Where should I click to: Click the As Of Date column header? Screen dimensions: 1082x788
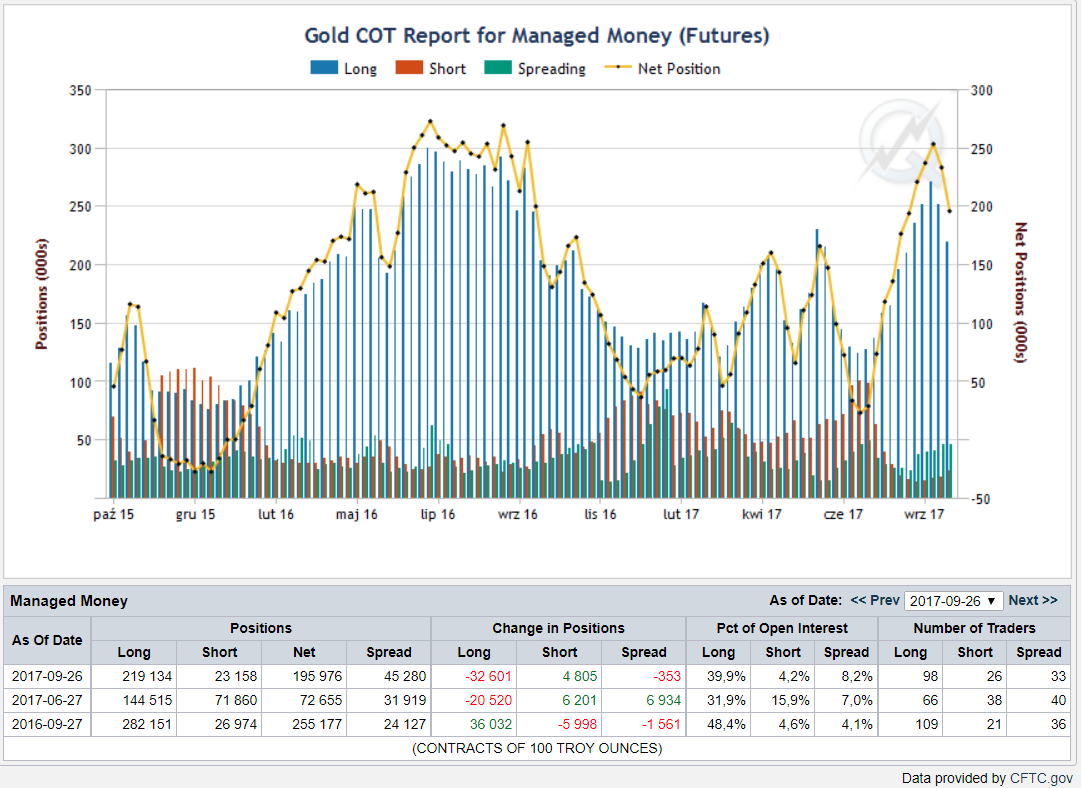pyautogui.click(x=47, y=640)
